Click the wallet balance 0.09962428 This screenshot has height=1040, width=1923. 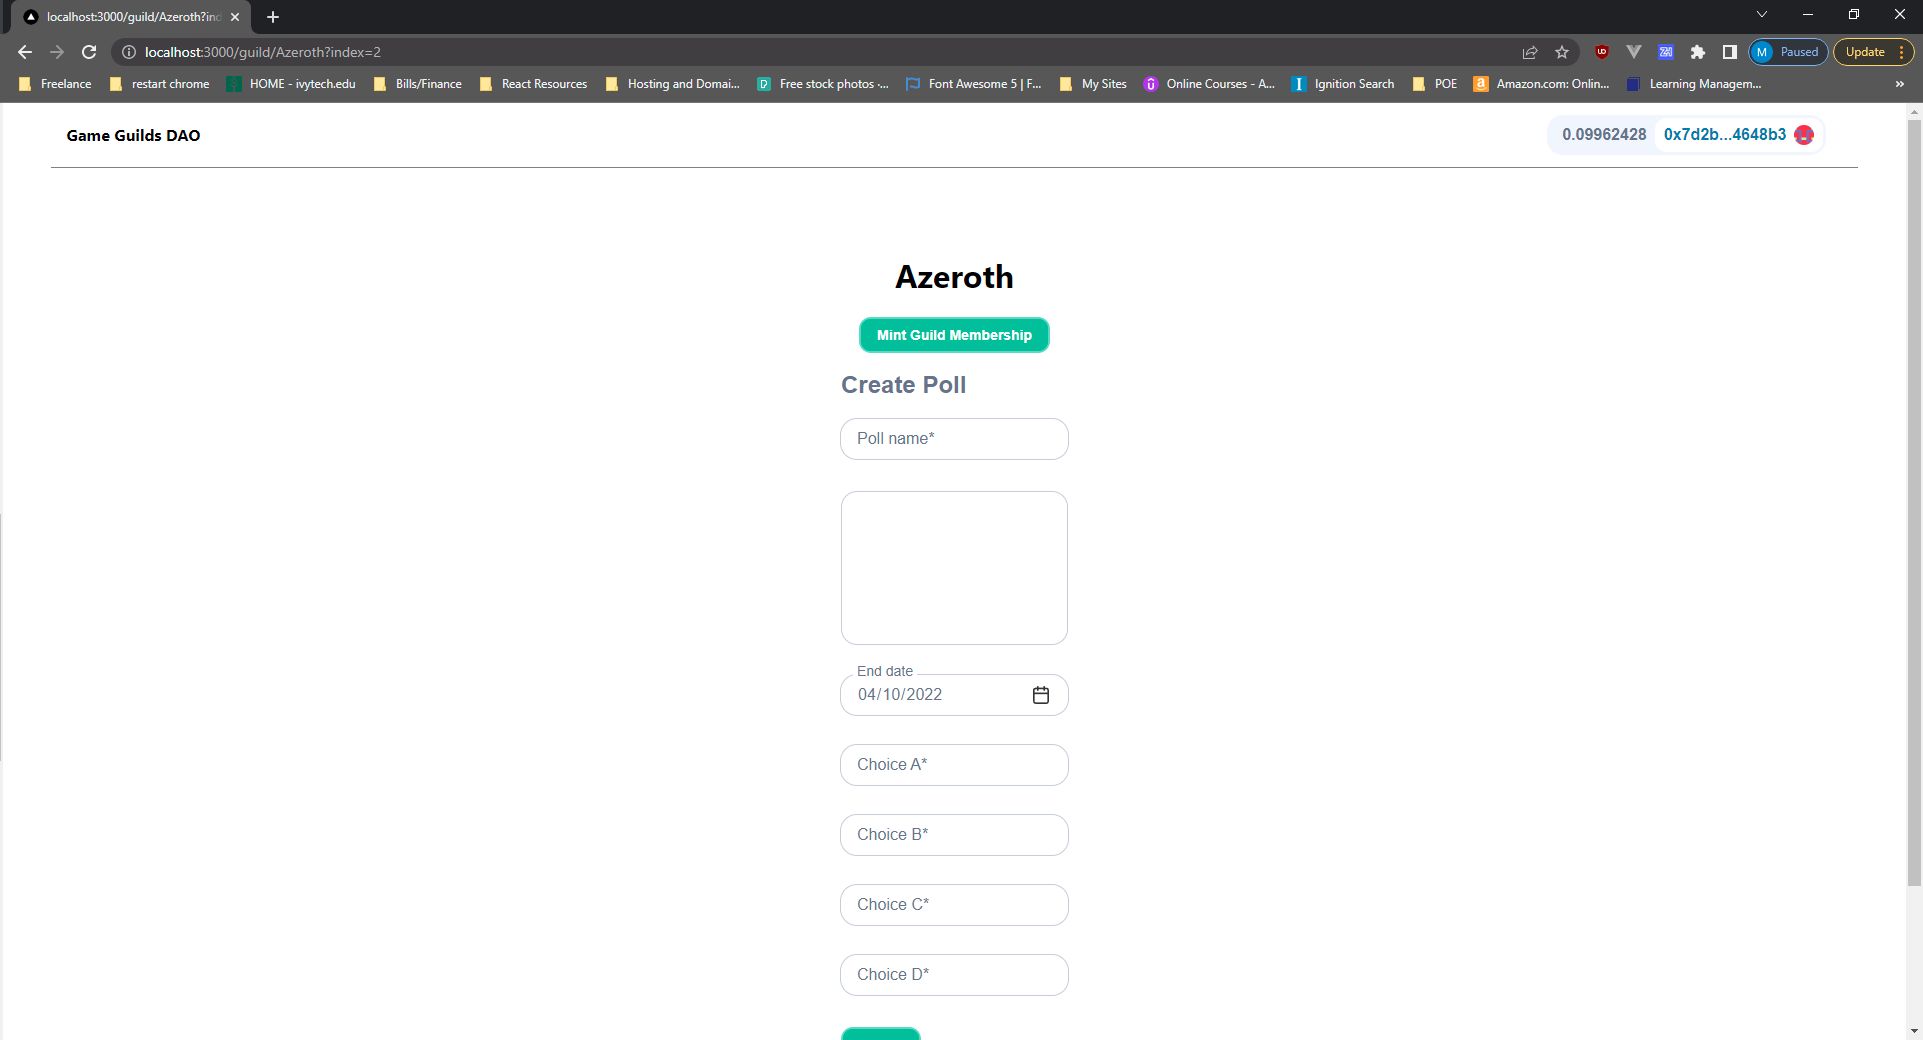click(1604, 134)
